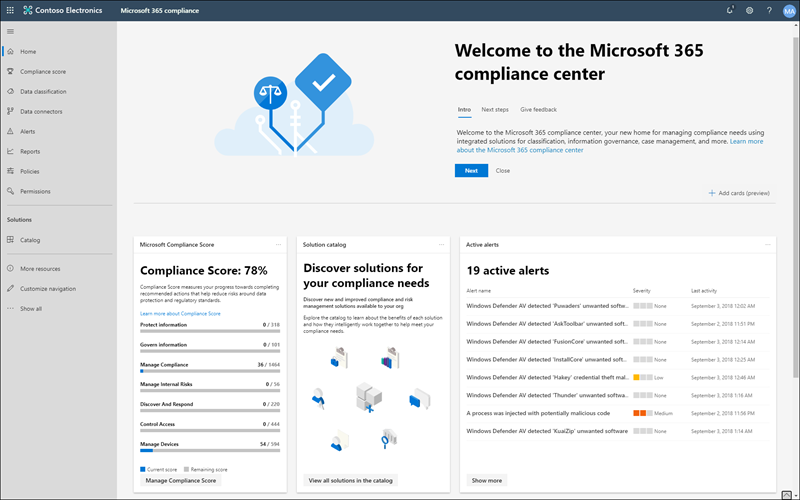This screenshot has width=800, height=500.
Task: Click the Catalog grid icon
Action: coord(10,240)
